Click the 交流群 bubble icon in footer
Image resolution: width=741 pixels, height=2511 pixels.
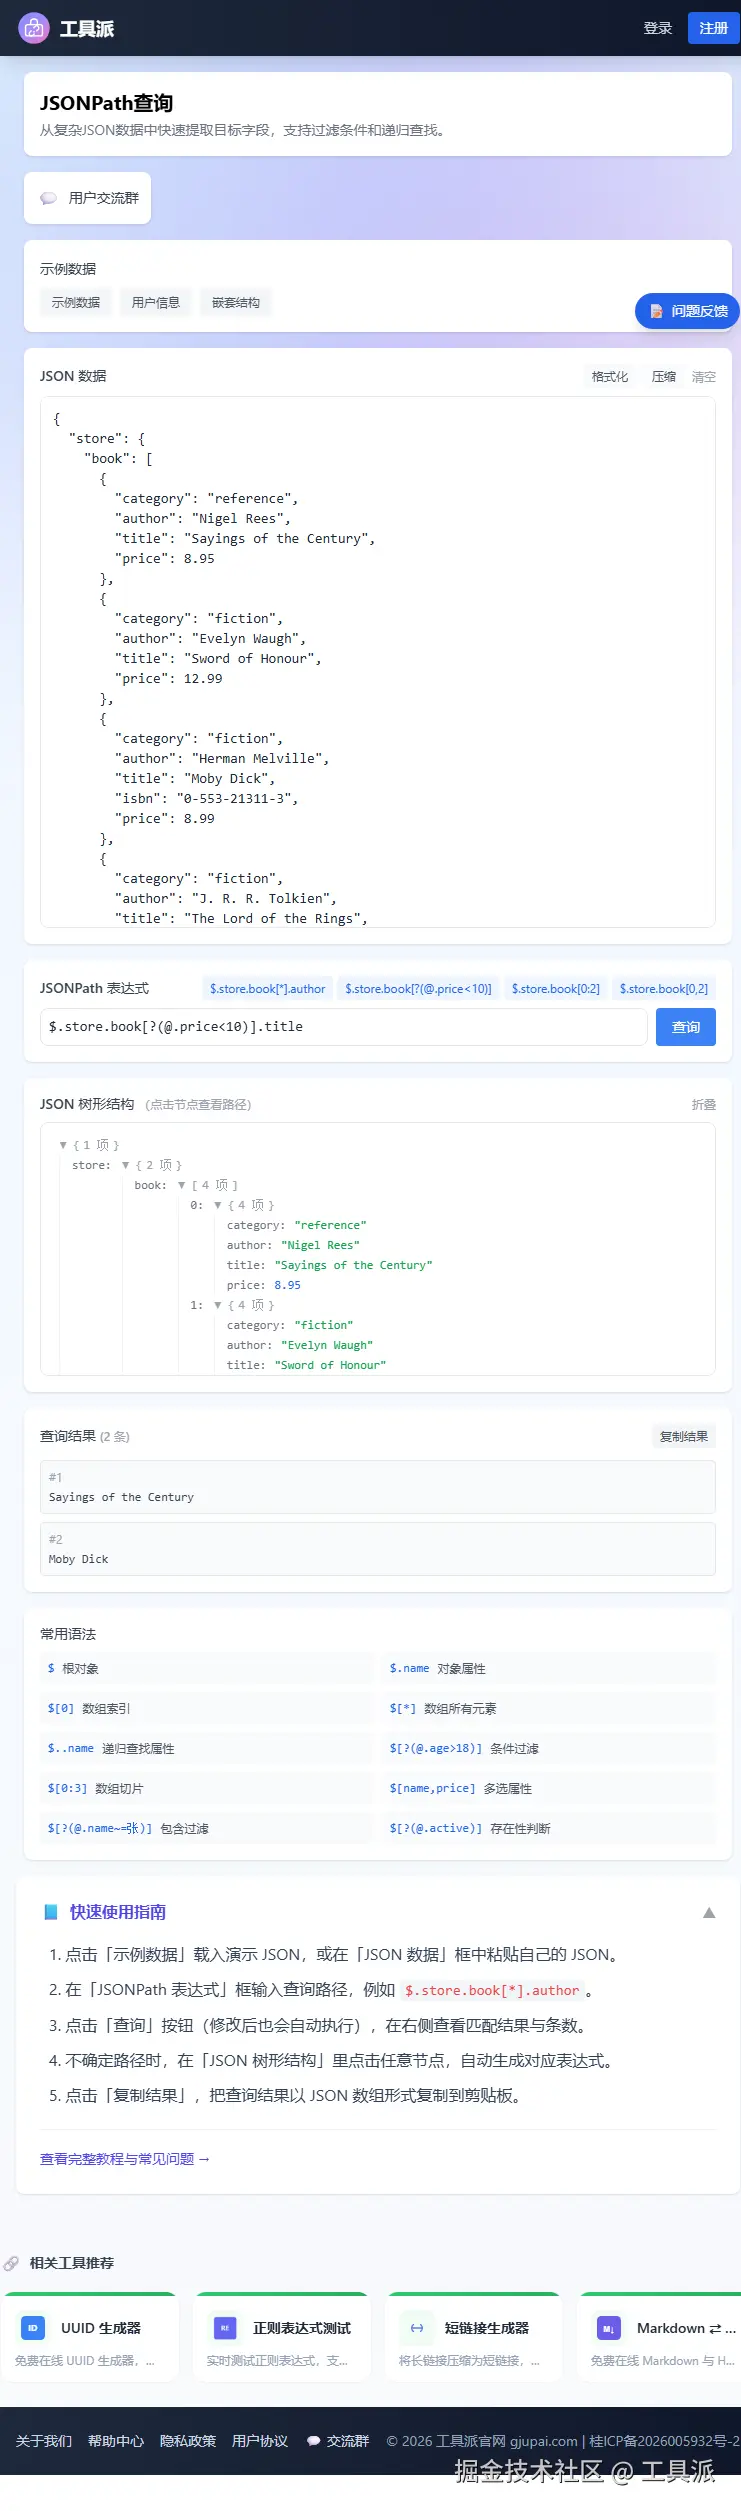coord(313,2441)
